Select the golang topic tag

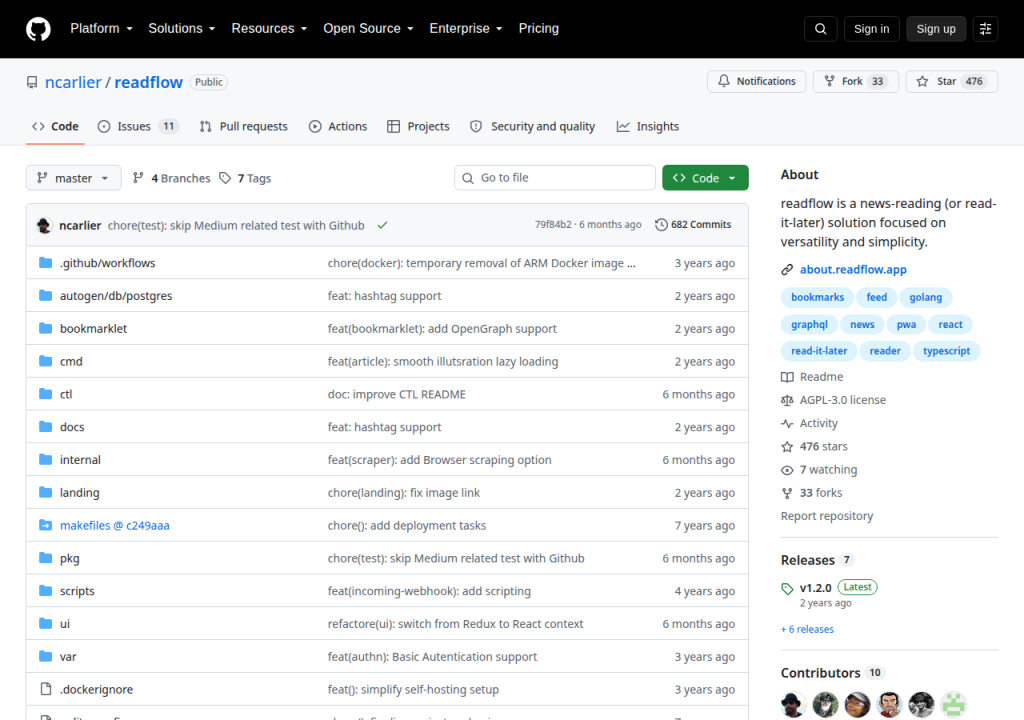tap(925, 297)
